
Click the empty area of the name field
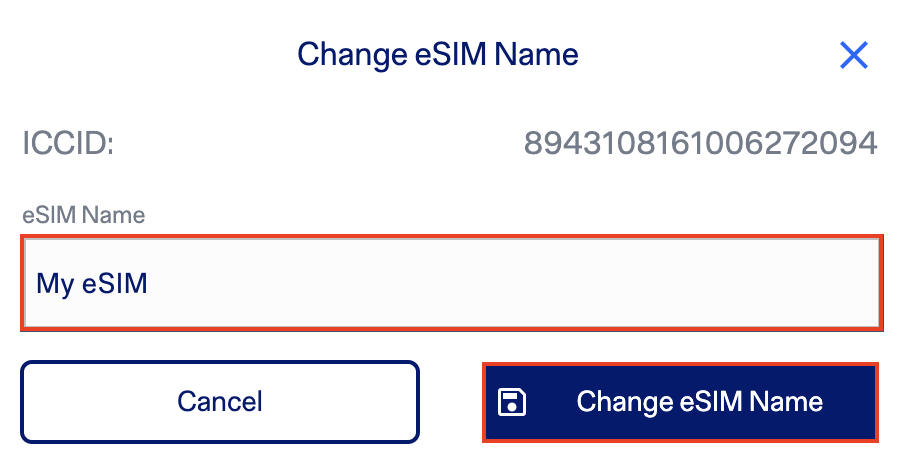[550, 284]
